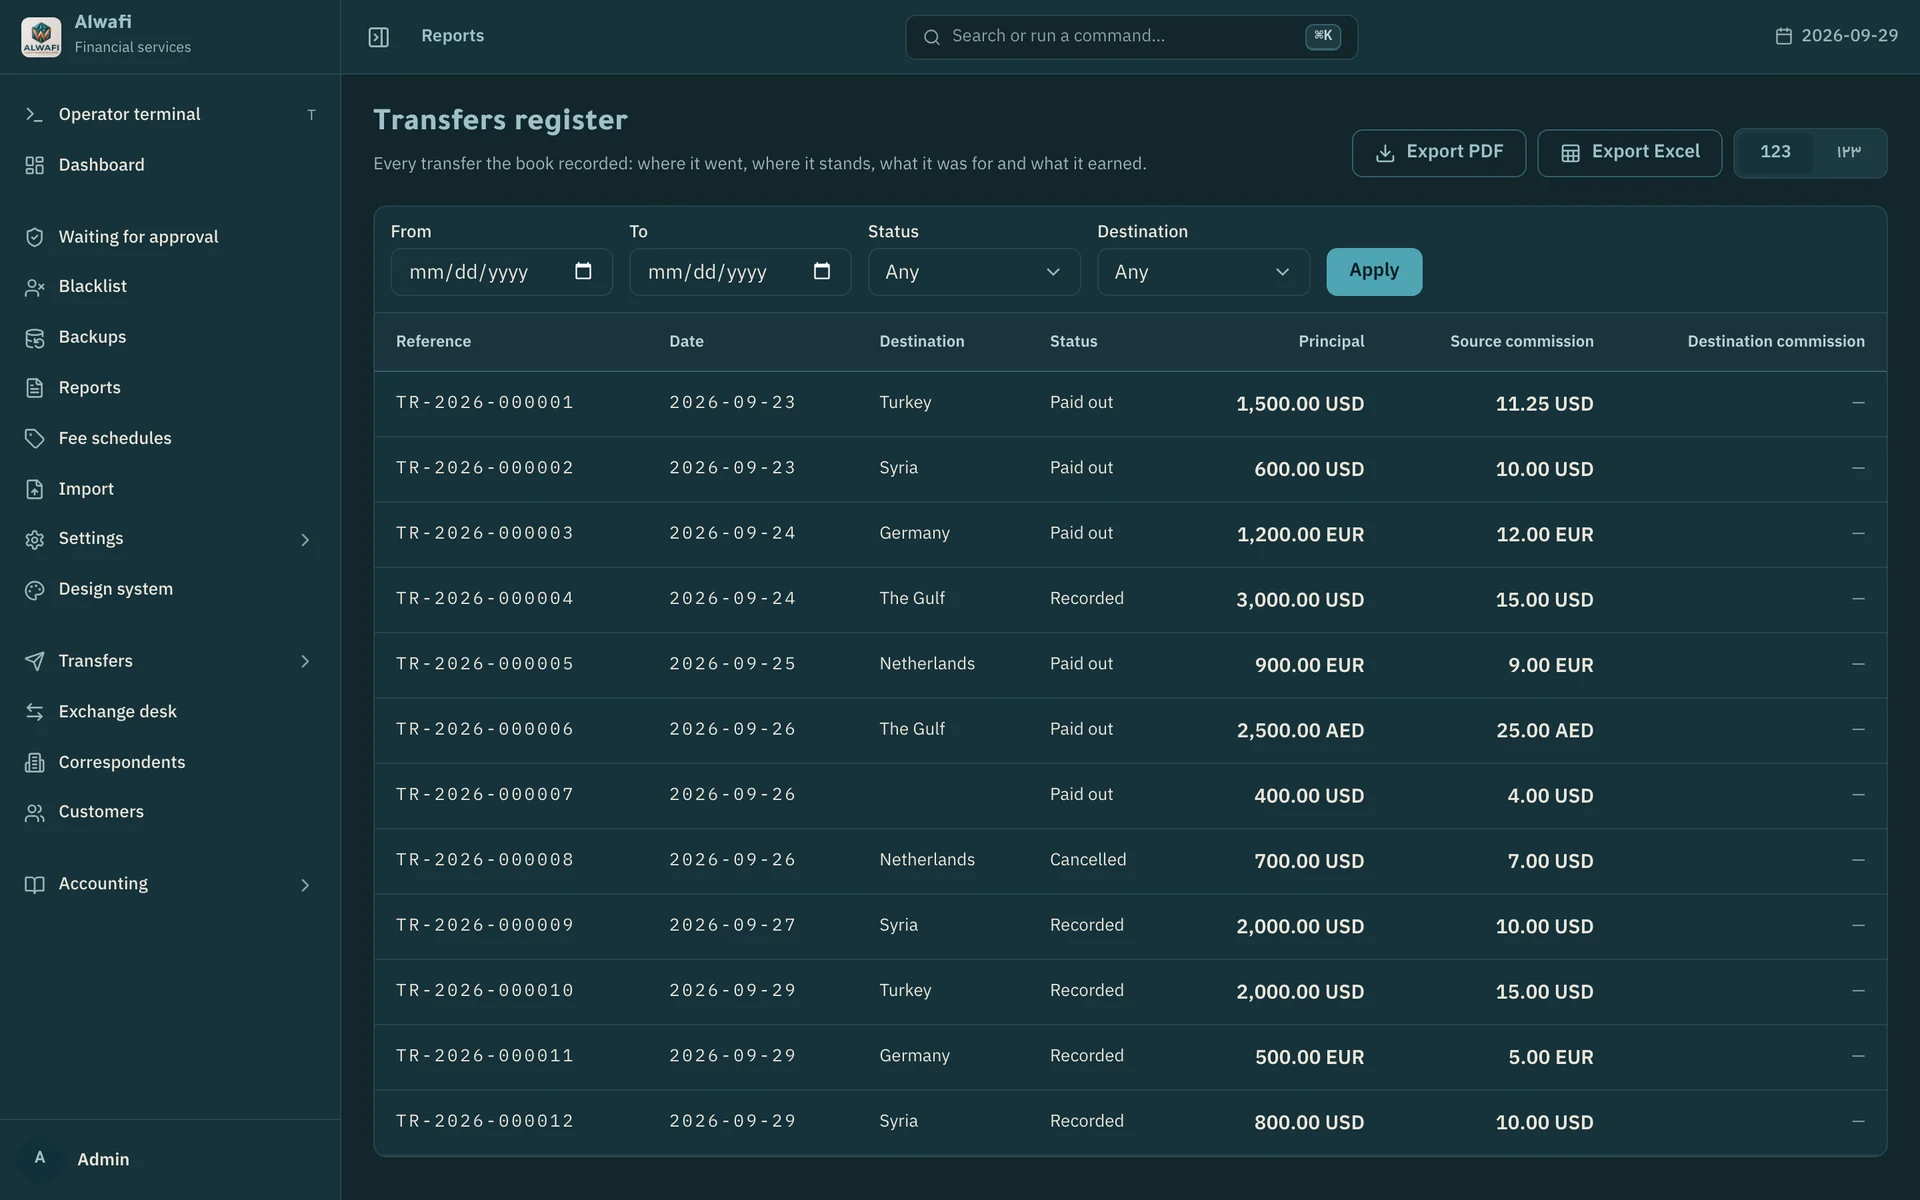The height and width of the screenshot is (1200, 1920).
Task: Click the Exchange desk arrows icon
Action: pyautogui.click(x=34, y=712)
